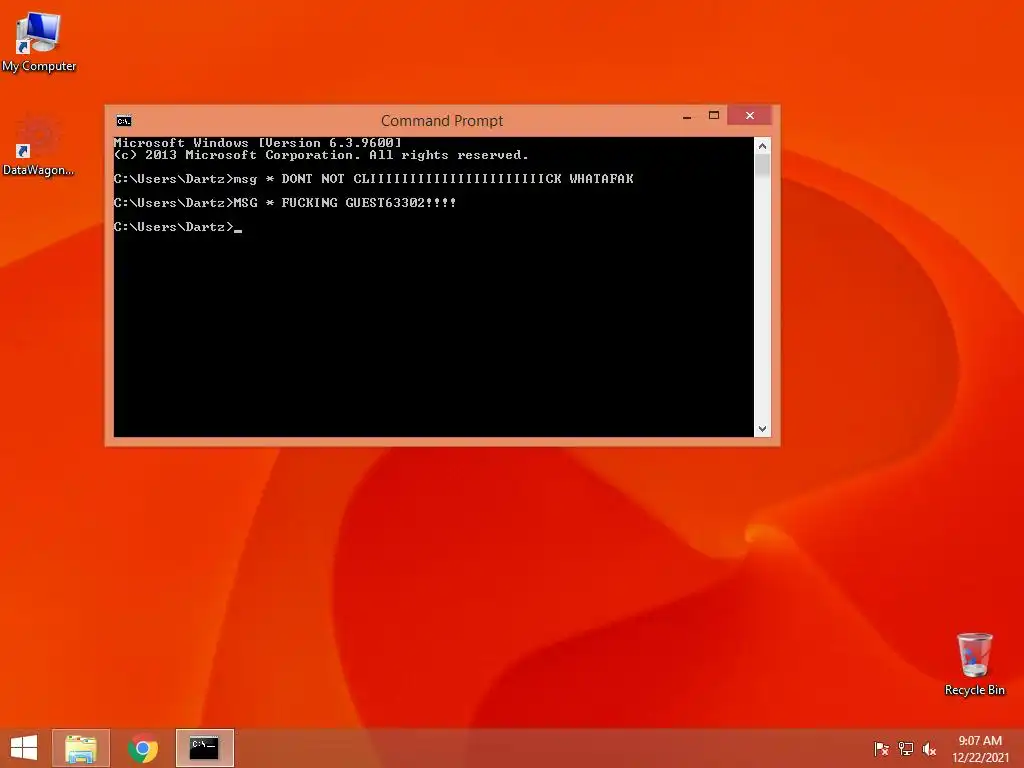Maximize the Command Prompt window
1024x768 pixels.
click(x=714, y=116)
